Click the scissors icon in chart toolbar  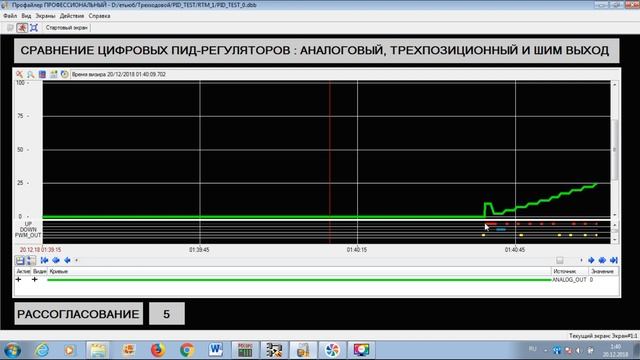19,74
